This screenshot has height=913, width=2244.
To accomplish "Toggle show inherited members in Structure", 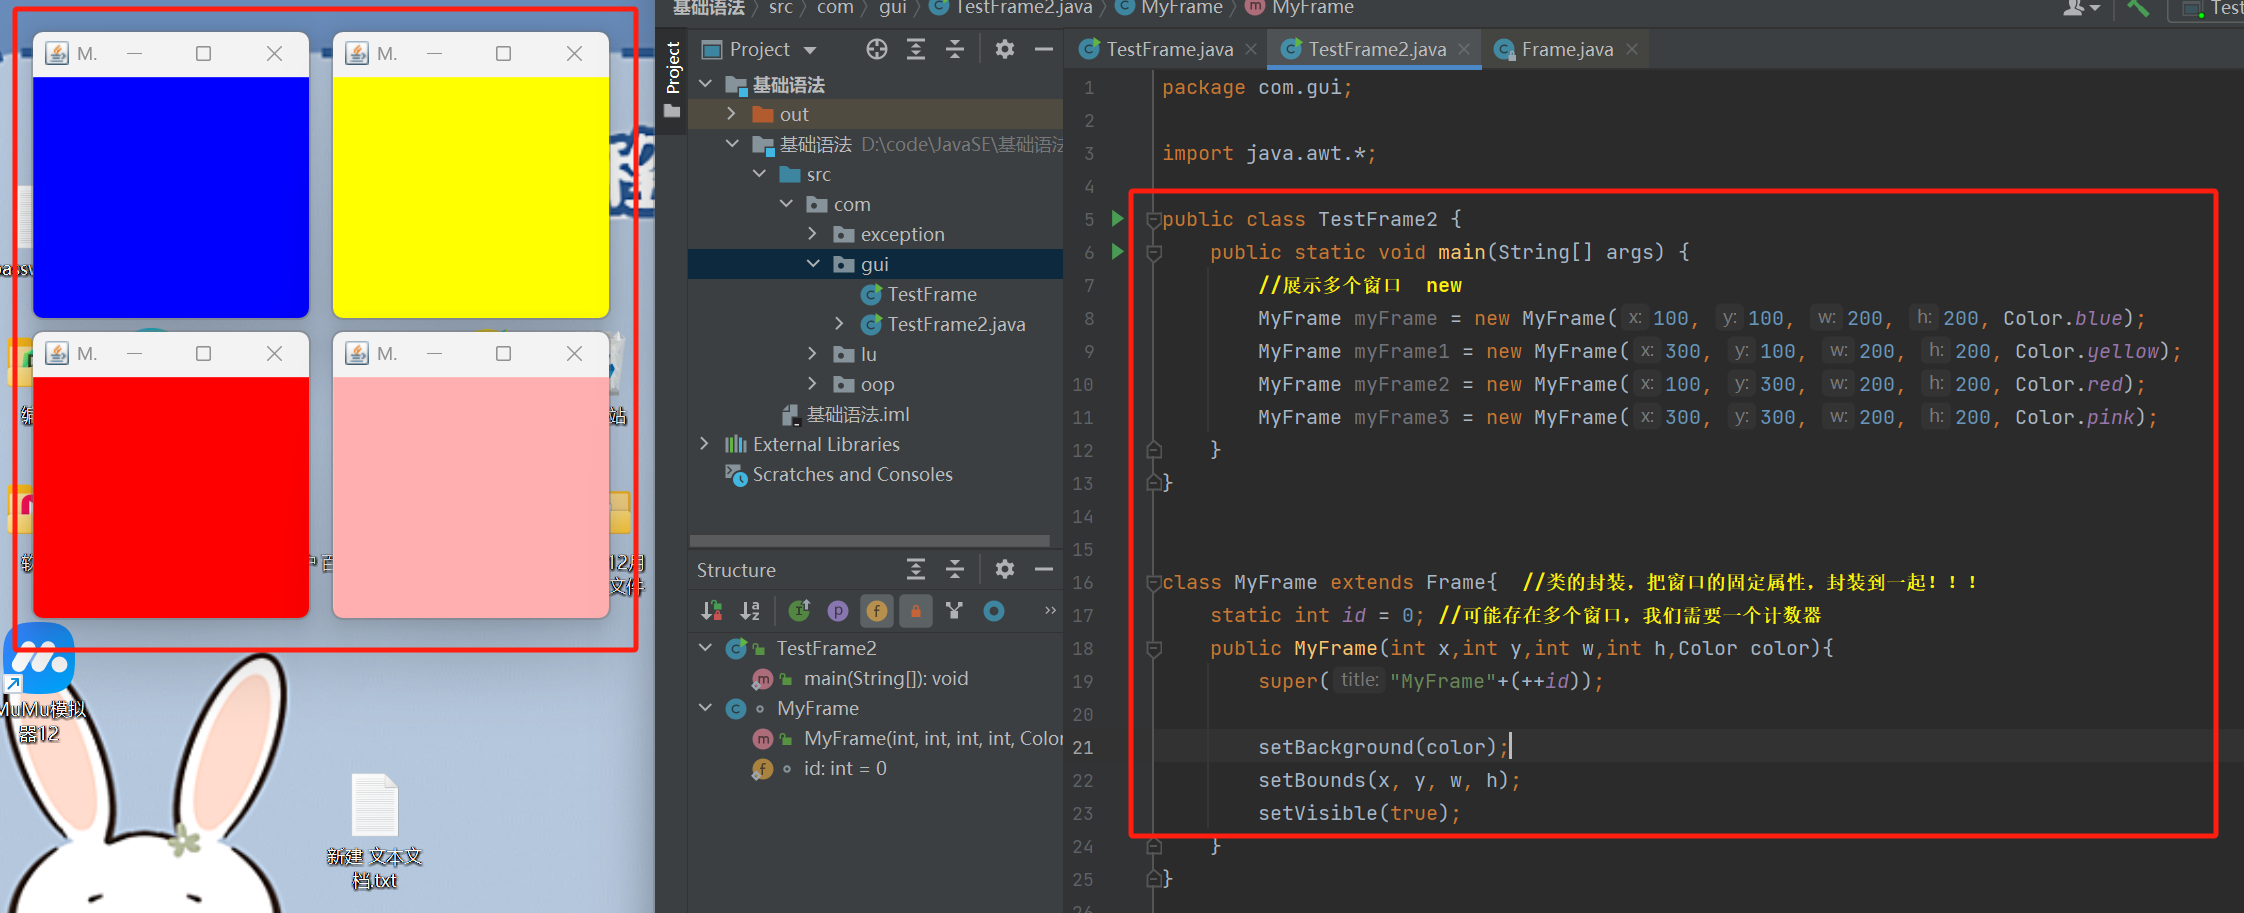I will 800,611.
